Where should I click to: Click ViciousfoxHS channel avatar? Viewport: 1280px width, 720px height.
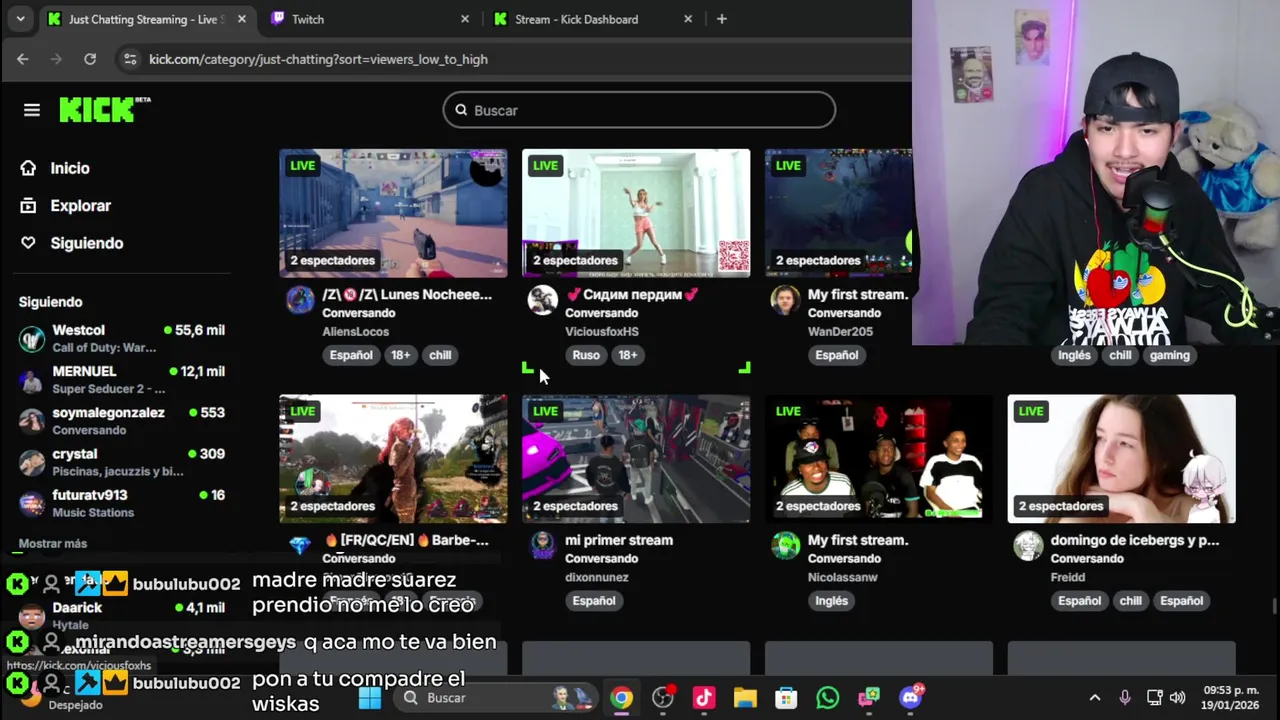click(x=543, y=300)
